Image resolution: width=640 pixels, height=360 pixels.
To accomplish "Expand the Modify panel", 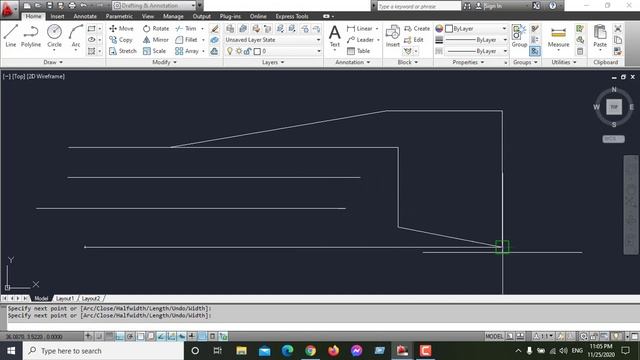I will point(164,62).
